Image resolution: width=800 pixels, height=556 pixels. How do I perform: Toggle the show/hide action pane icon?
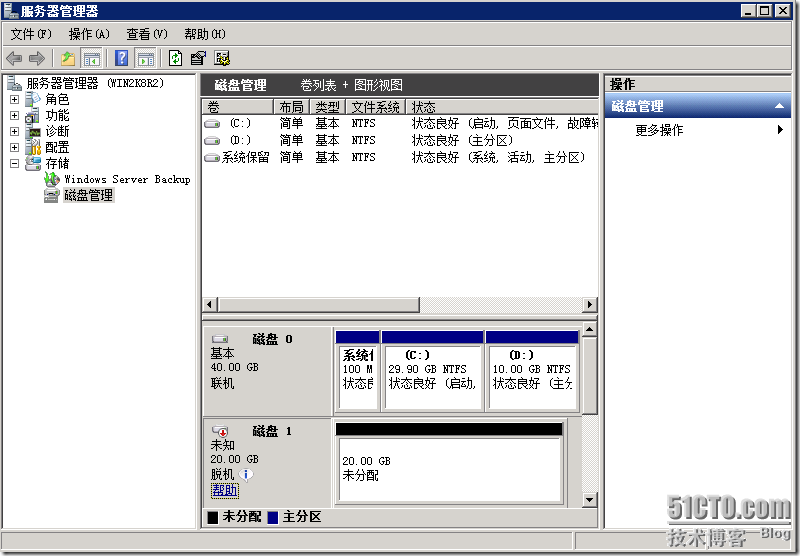pos(145,58)
